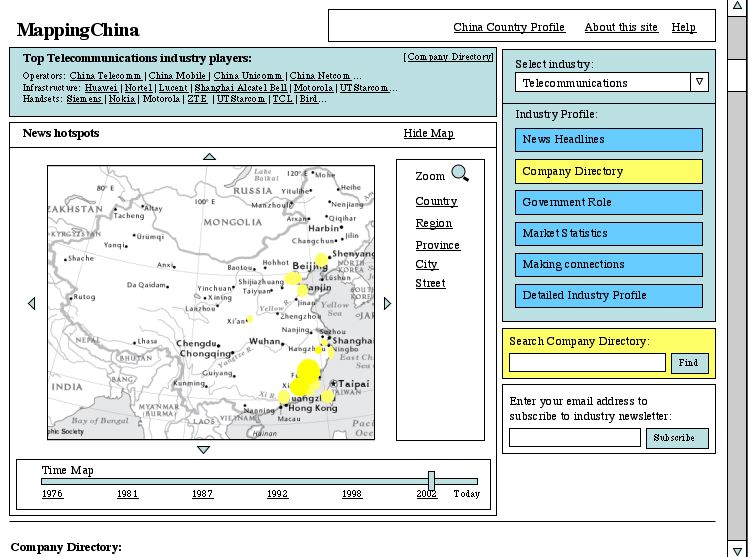Click the hotspot beside Taipei on the map
This screenshot has height=557, width=748.
point(327,396)
